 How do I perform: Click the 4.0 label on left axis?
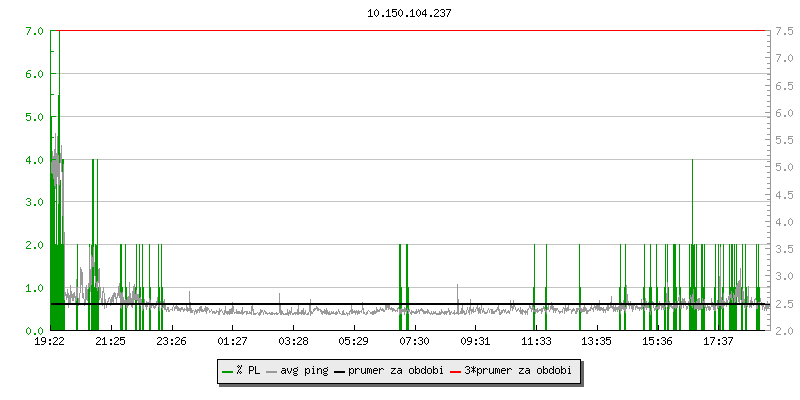[x=33, y=160]
